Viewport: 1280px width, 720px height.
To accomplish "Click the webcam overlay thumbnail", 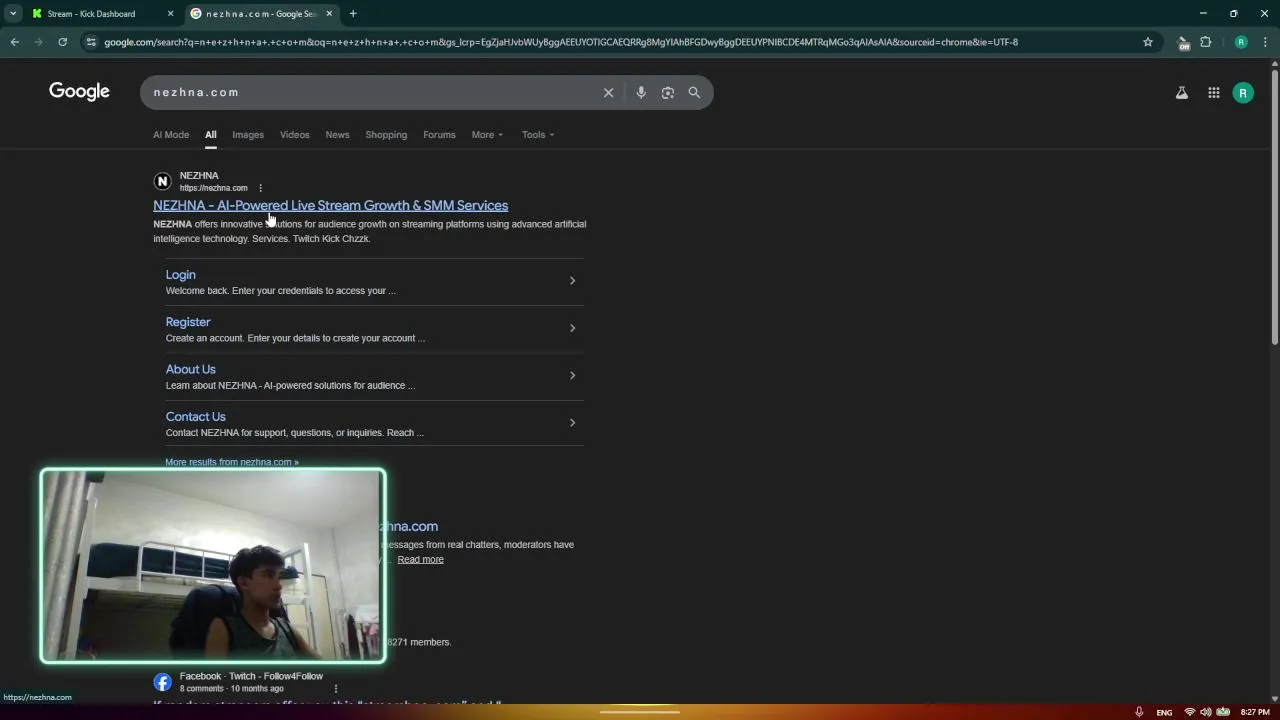I will [212, 566].
